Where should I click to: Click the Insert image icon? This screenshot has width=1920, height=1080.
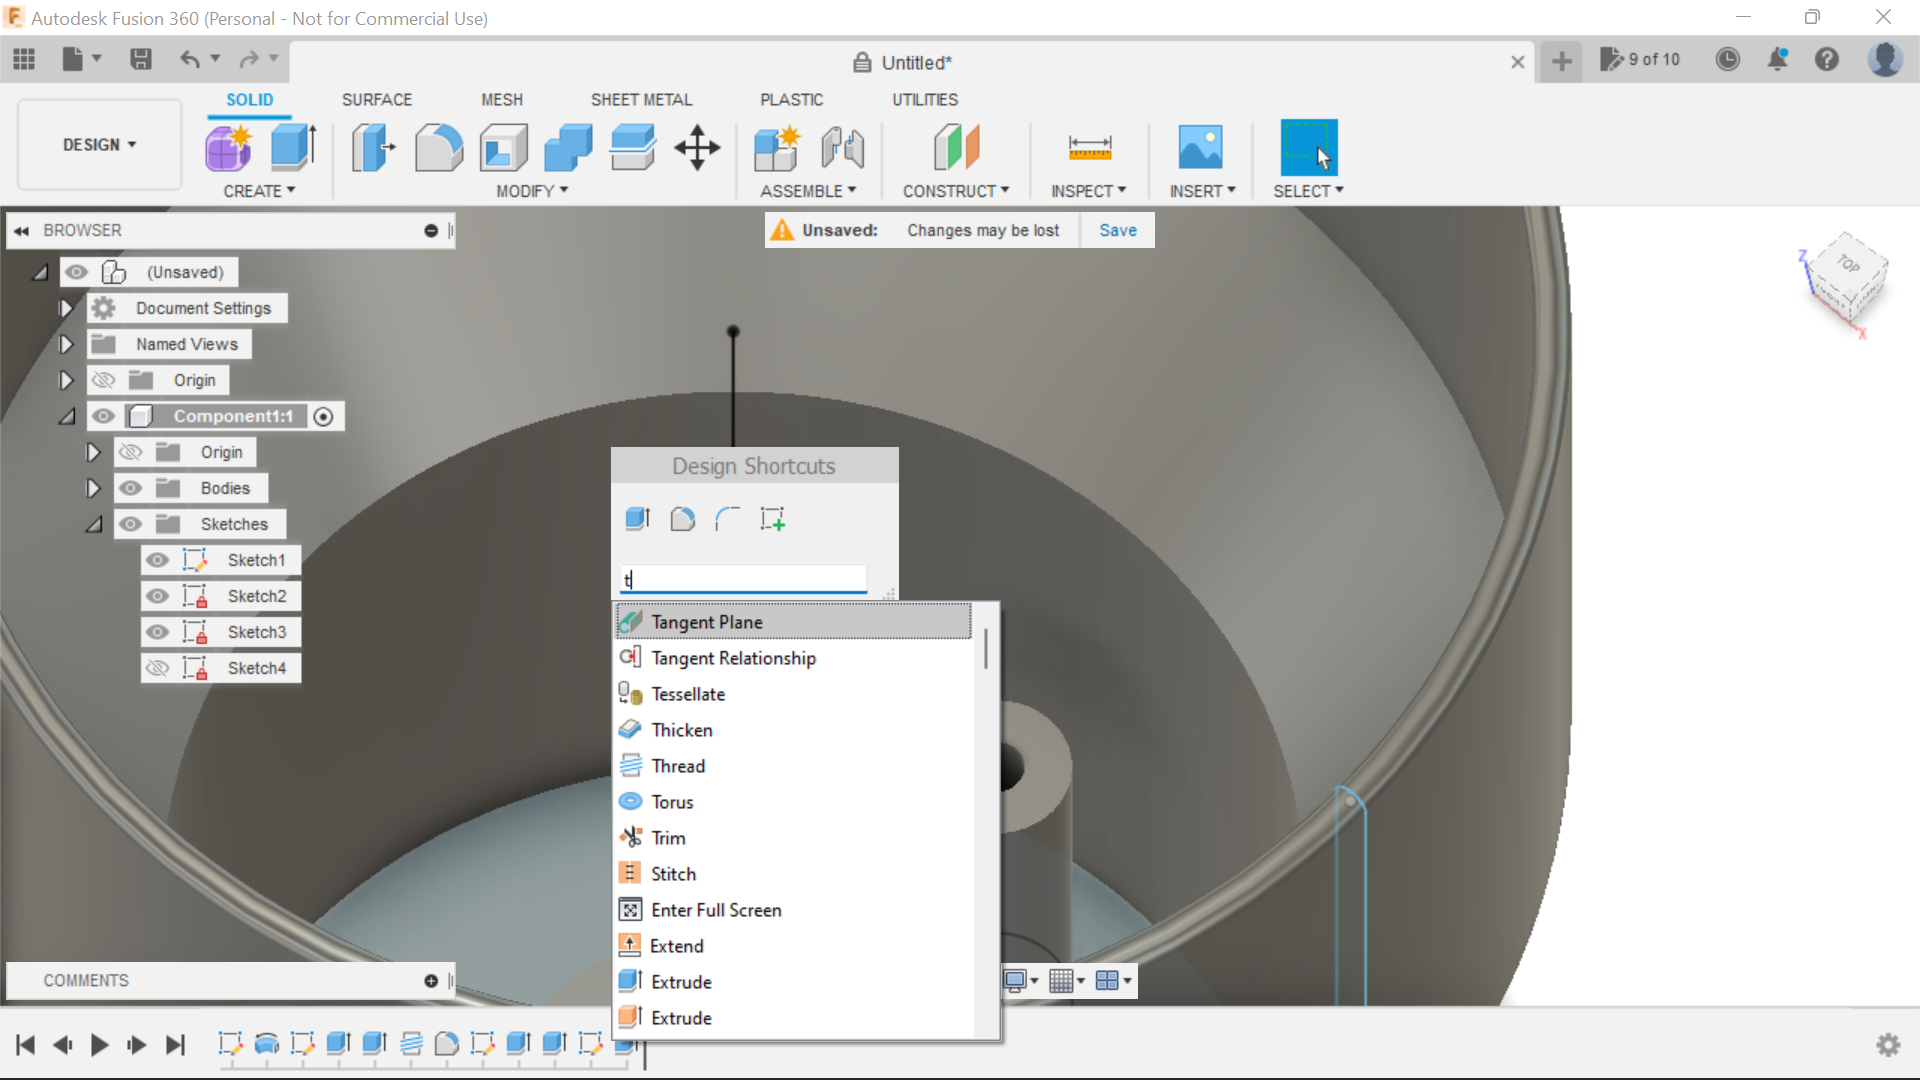[1200, 148]
